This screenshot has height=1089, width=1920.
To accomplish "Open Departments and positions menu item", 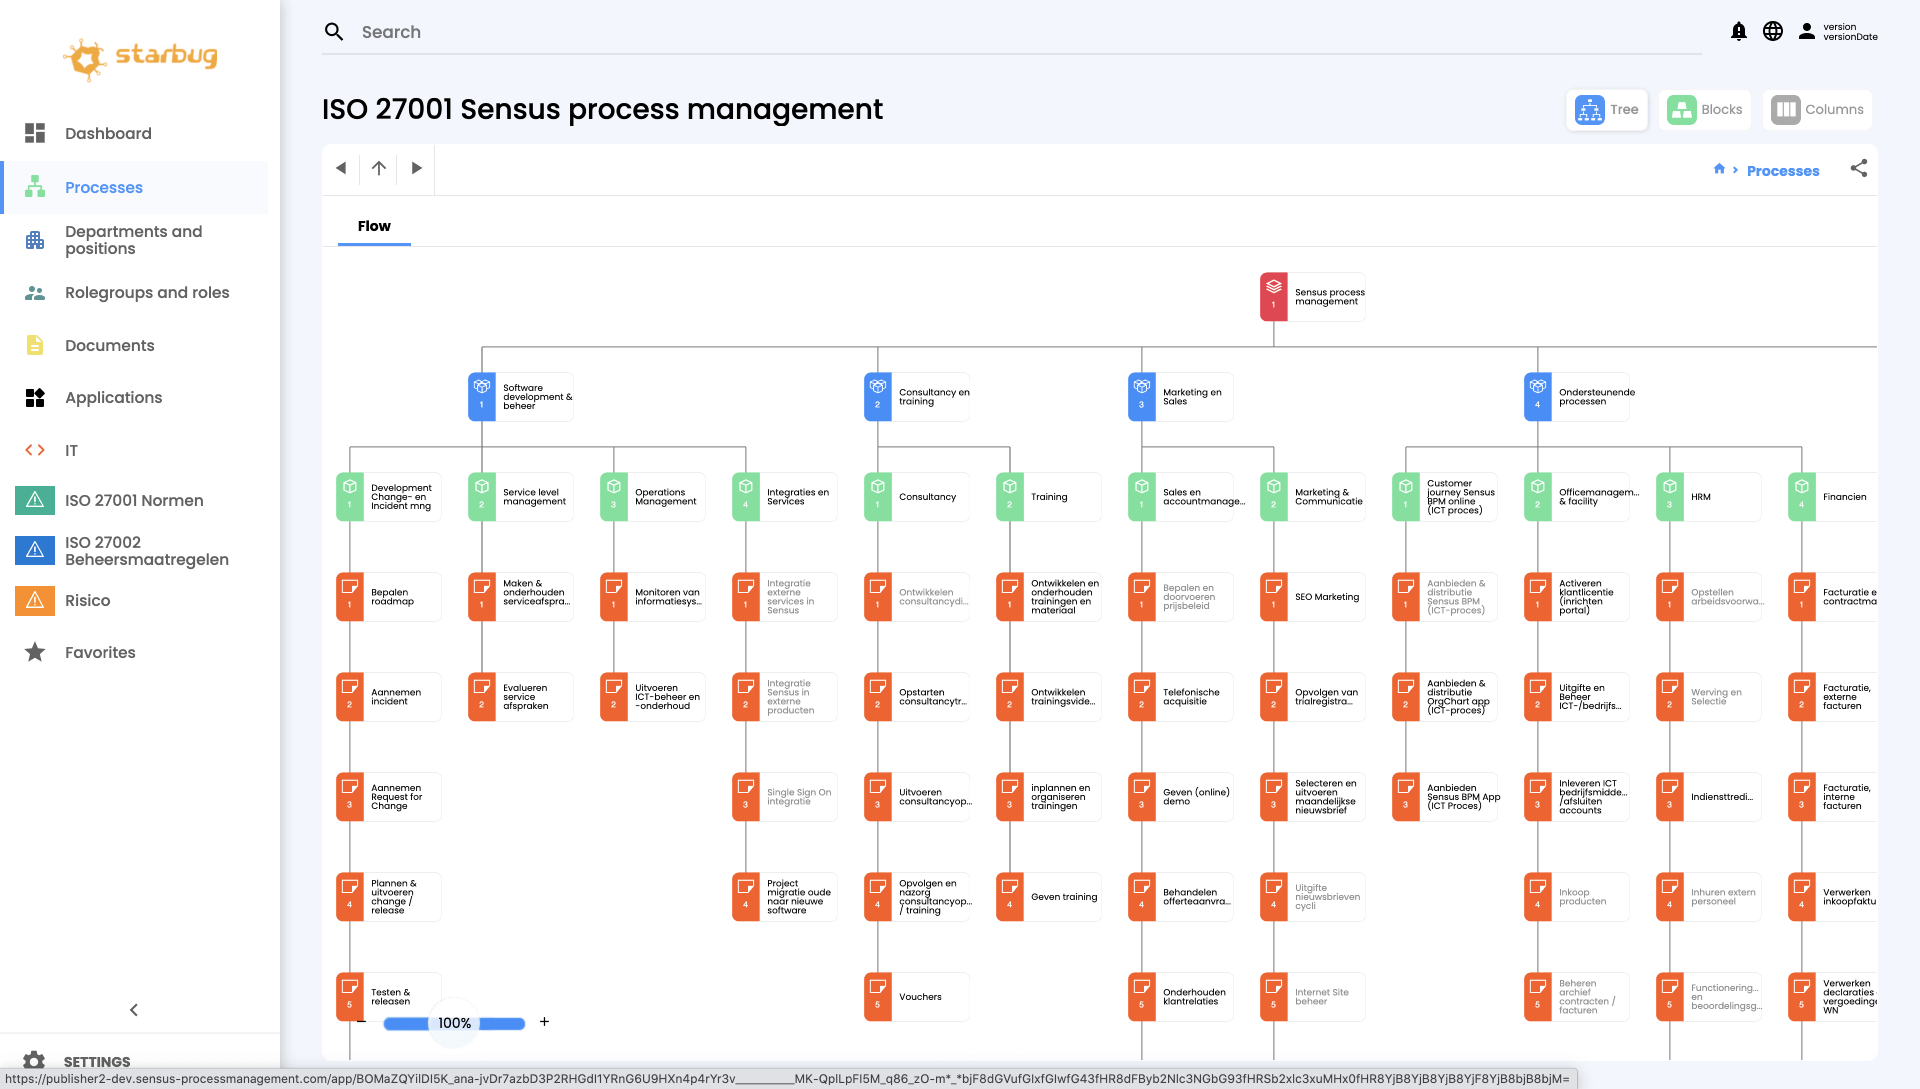I will 135,240.
